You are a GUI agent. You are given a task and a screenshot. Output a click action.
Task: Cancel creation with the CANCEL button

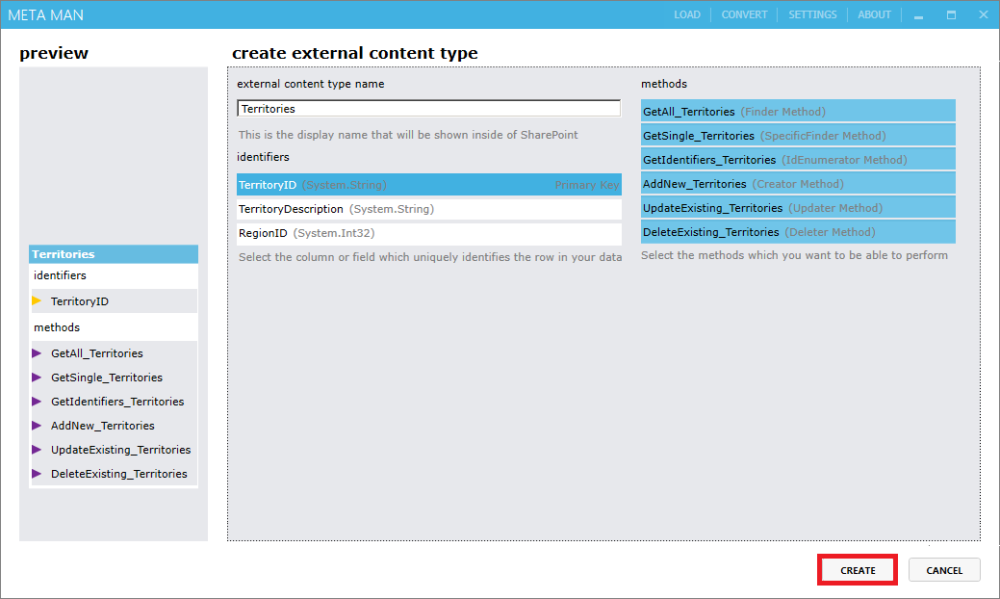point(943,569)
